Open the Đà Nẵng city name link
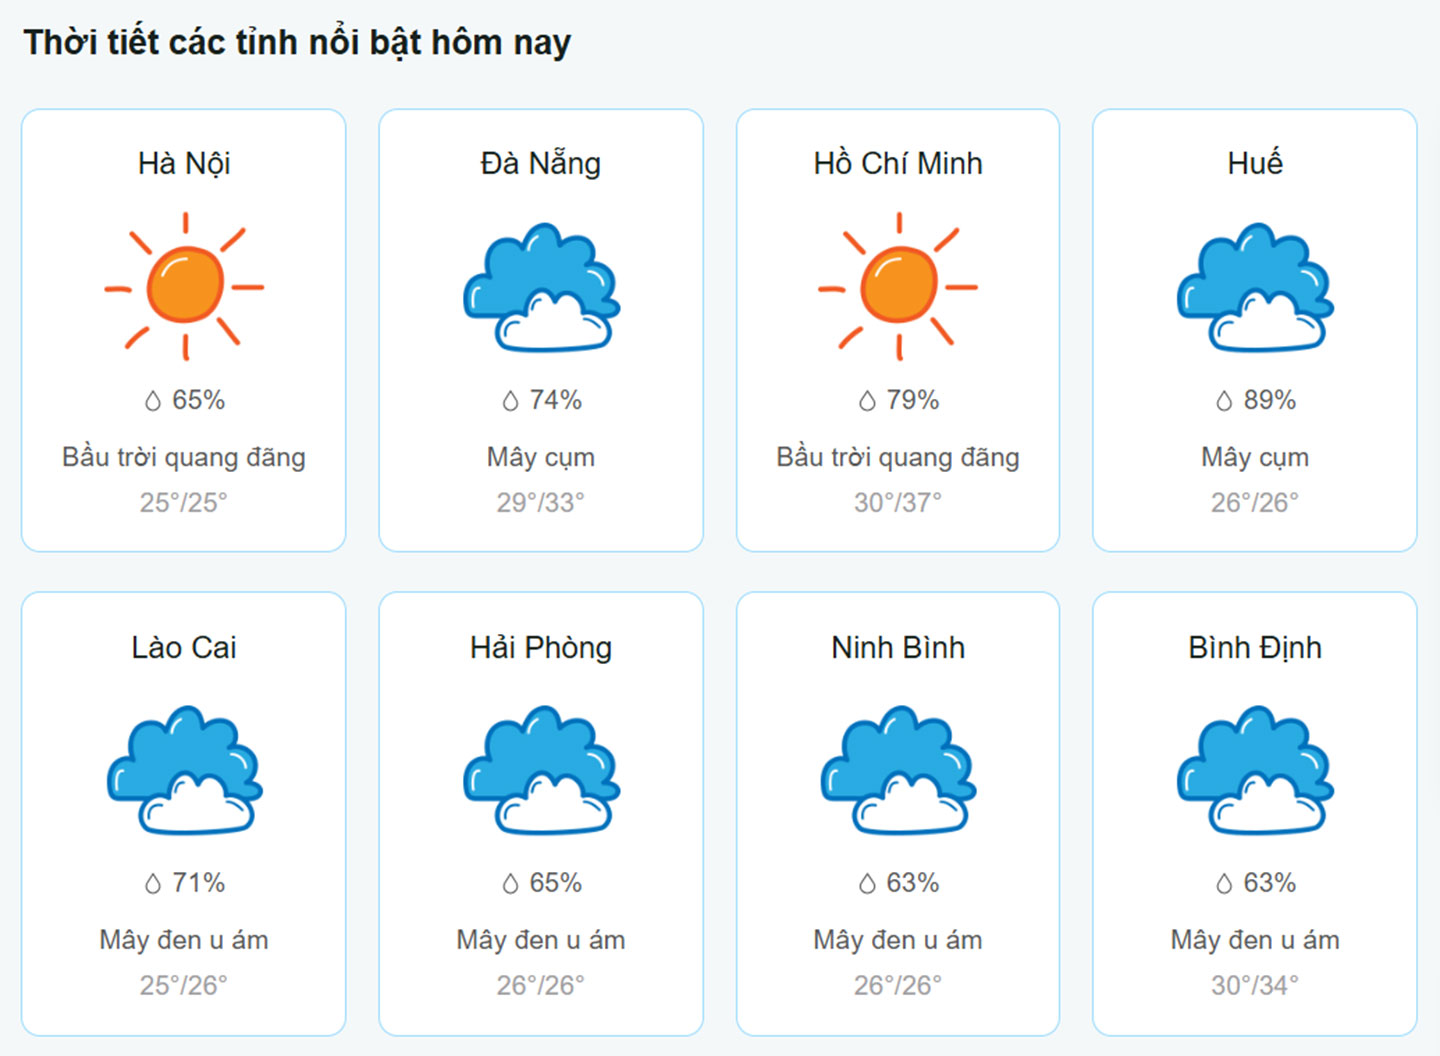The width and height of the screenshot is (1440, 1056). (x=541, y=163)
